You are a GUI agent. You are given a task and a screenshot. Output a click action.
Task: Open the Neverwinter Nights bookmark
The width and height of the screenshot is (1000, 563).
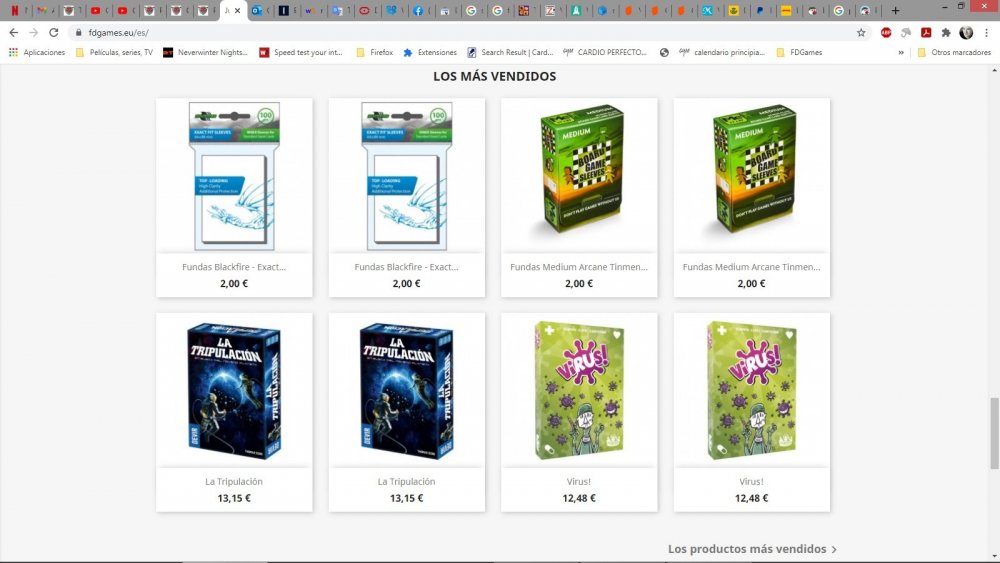point(205,52)
